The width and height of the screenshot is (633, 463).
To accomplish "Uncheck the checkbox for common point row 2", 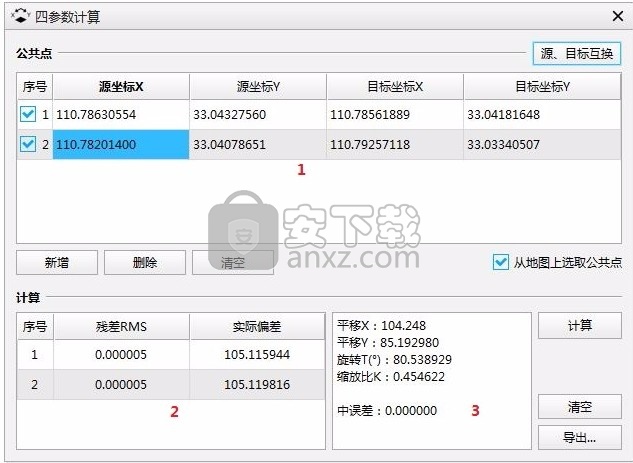I will tap(28, 144).
